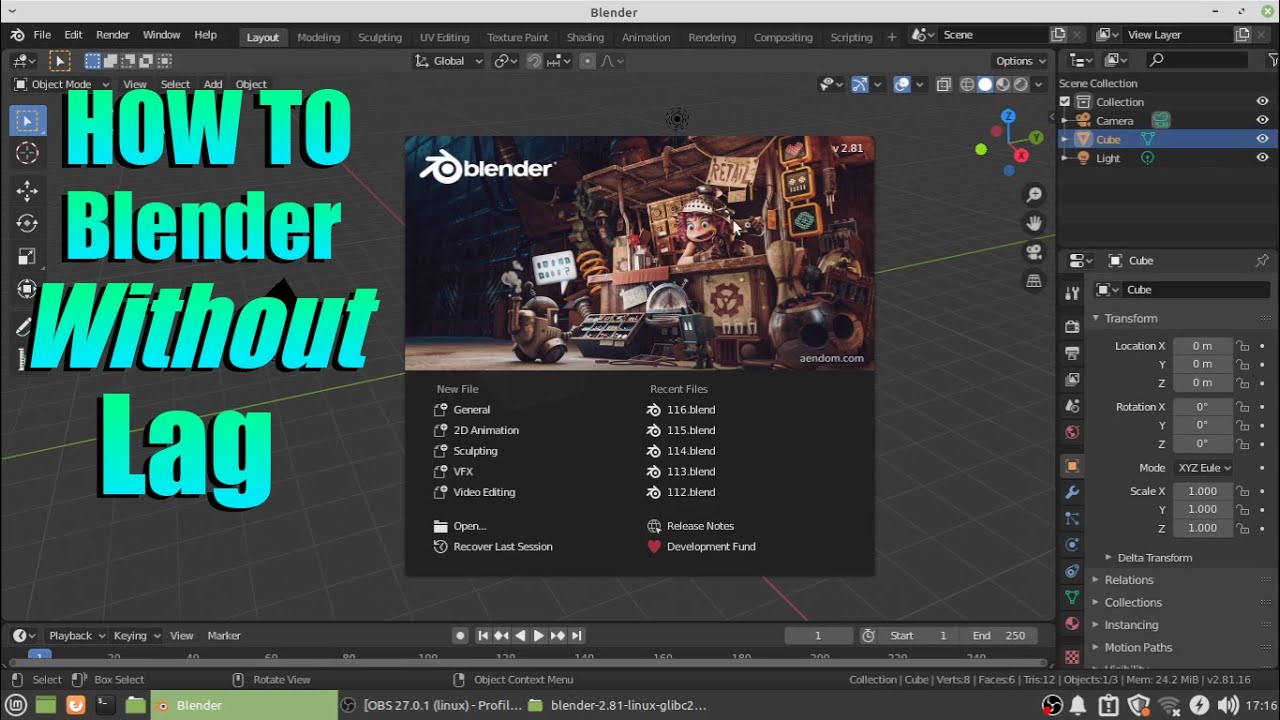Open World properties globe tab

(1072, 433)
